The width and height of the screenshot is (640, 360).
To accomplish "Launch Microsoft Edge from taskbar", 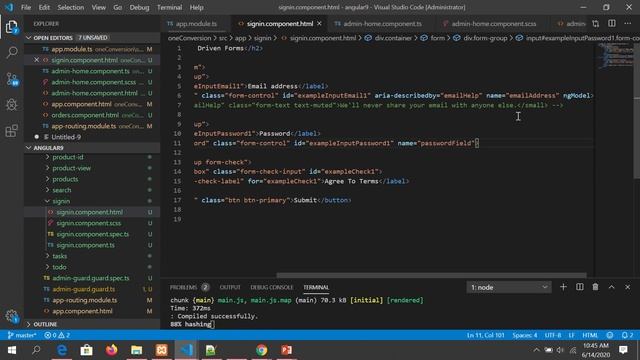I will pyautogui.click(x=61, y=350).
